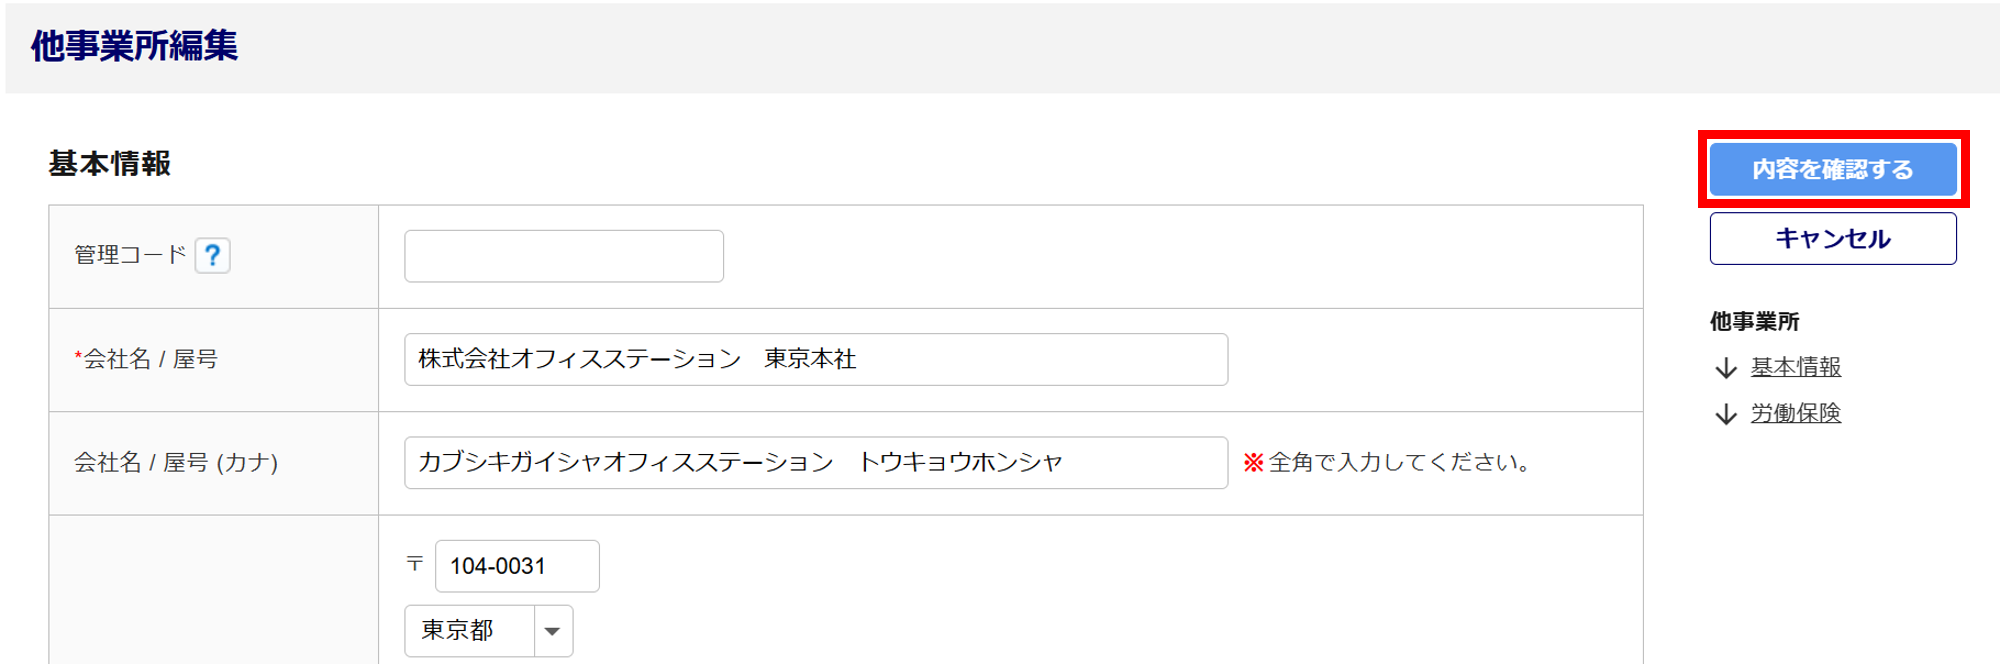Click the 他事業所編集 page title
The image size is (2000, 664).
point(134,46)
